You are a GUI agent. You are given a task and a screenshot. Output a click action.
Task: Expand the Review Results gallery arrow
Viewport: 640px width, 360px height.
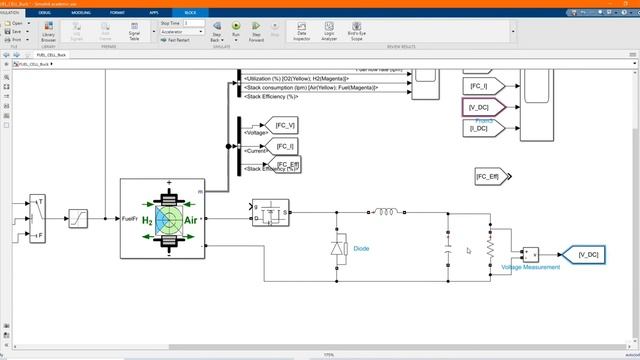(x=513, y=31)
